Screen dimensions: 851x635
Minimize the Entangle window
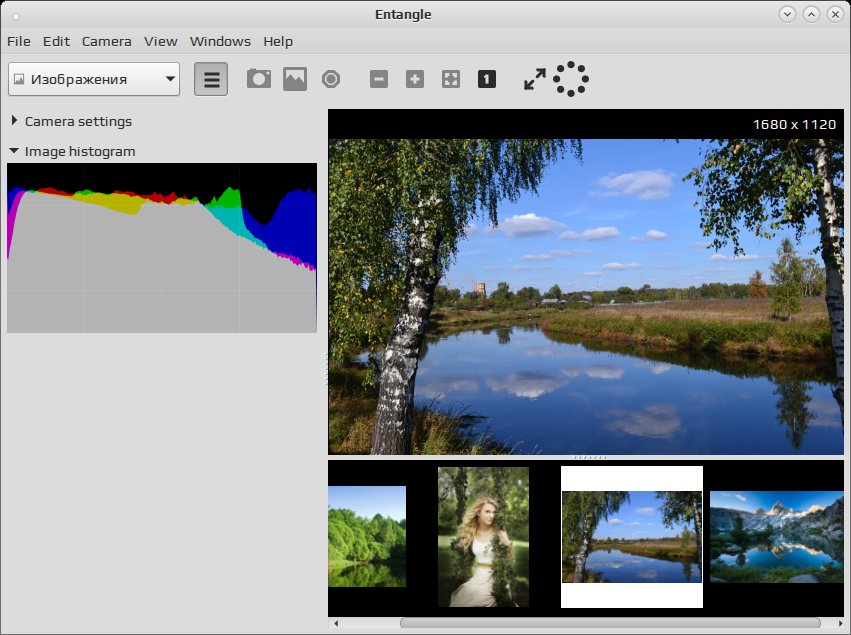click(787, 14)
